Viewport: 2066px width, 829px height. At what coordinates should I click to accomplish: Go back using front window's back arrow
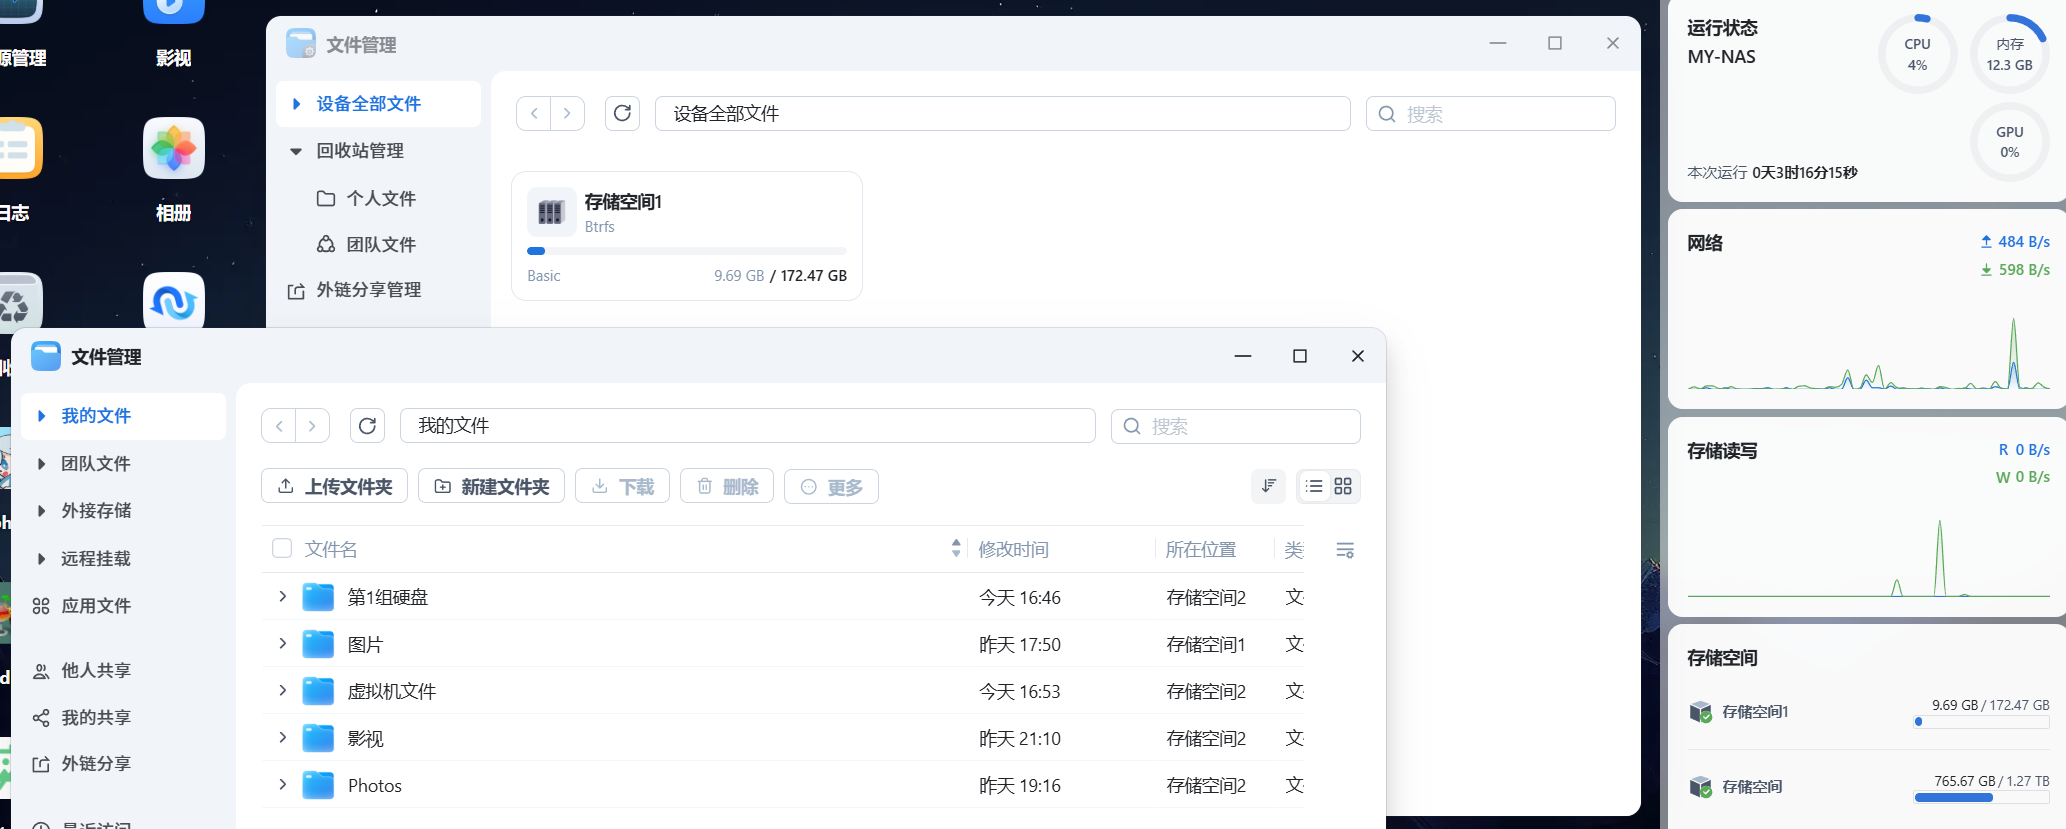pyautogui.click(x=279, y=426)
